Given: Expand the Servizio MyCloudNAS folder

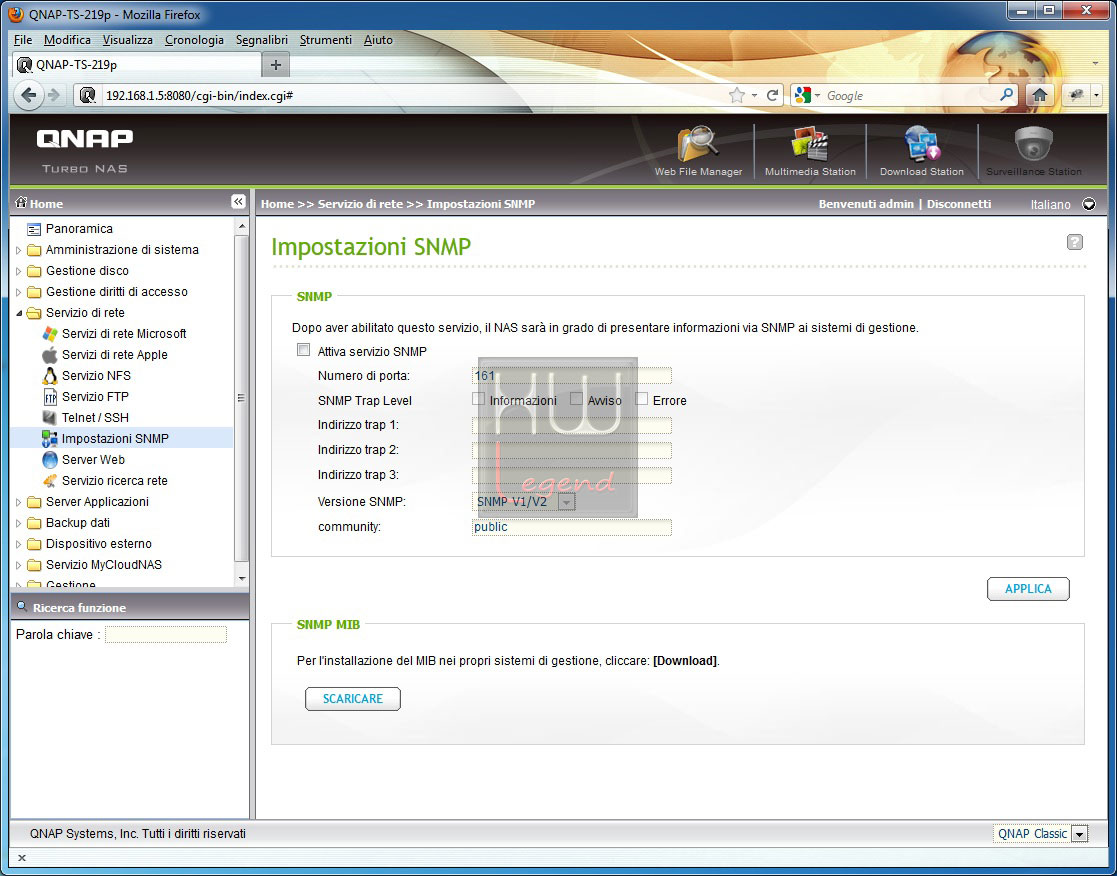Looking at the screenshot, I should 19,565.
